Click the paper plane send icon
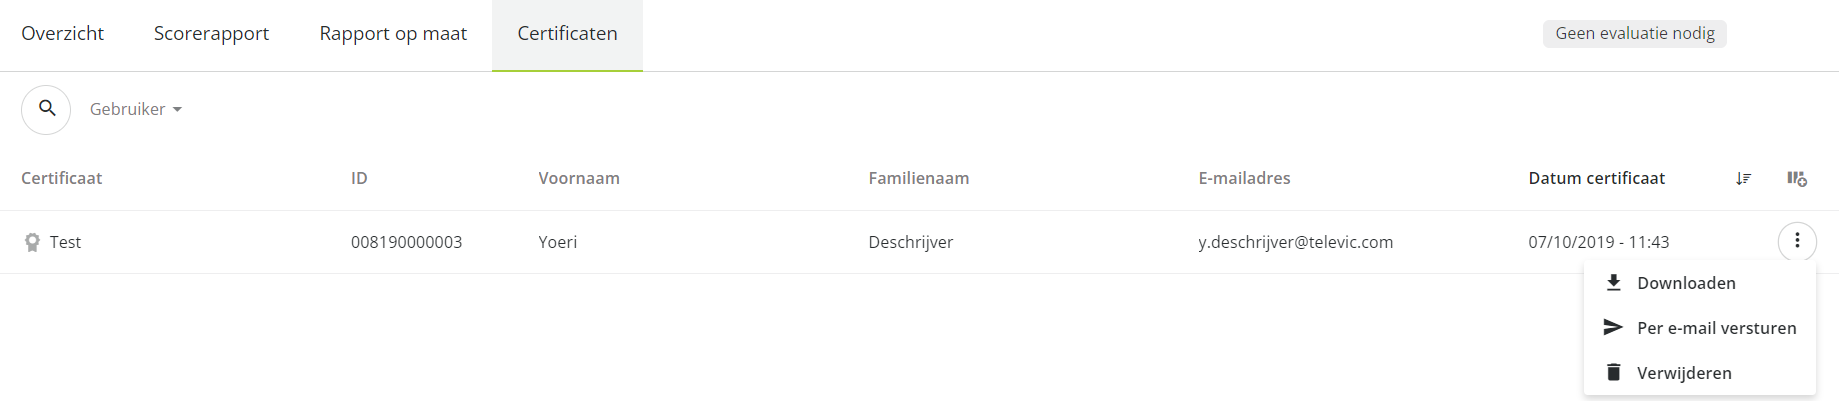 1613,327
